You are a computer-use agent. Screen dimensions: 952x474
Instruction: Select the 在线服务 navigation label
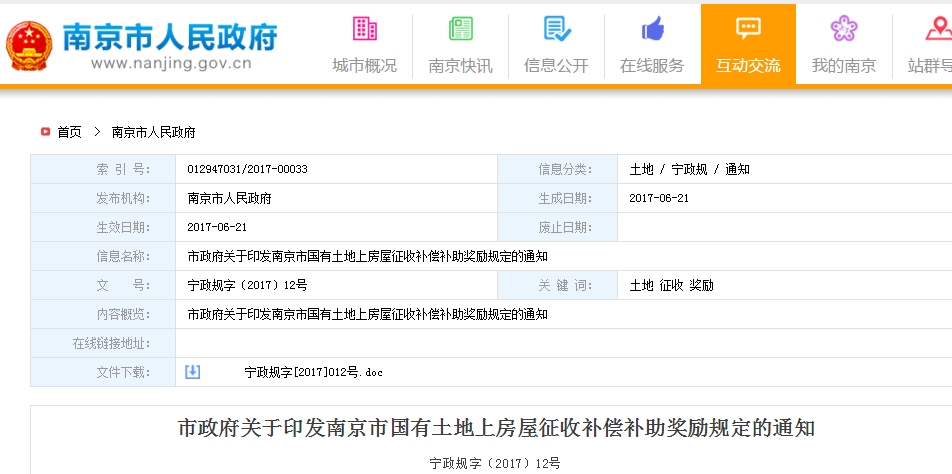652,66
